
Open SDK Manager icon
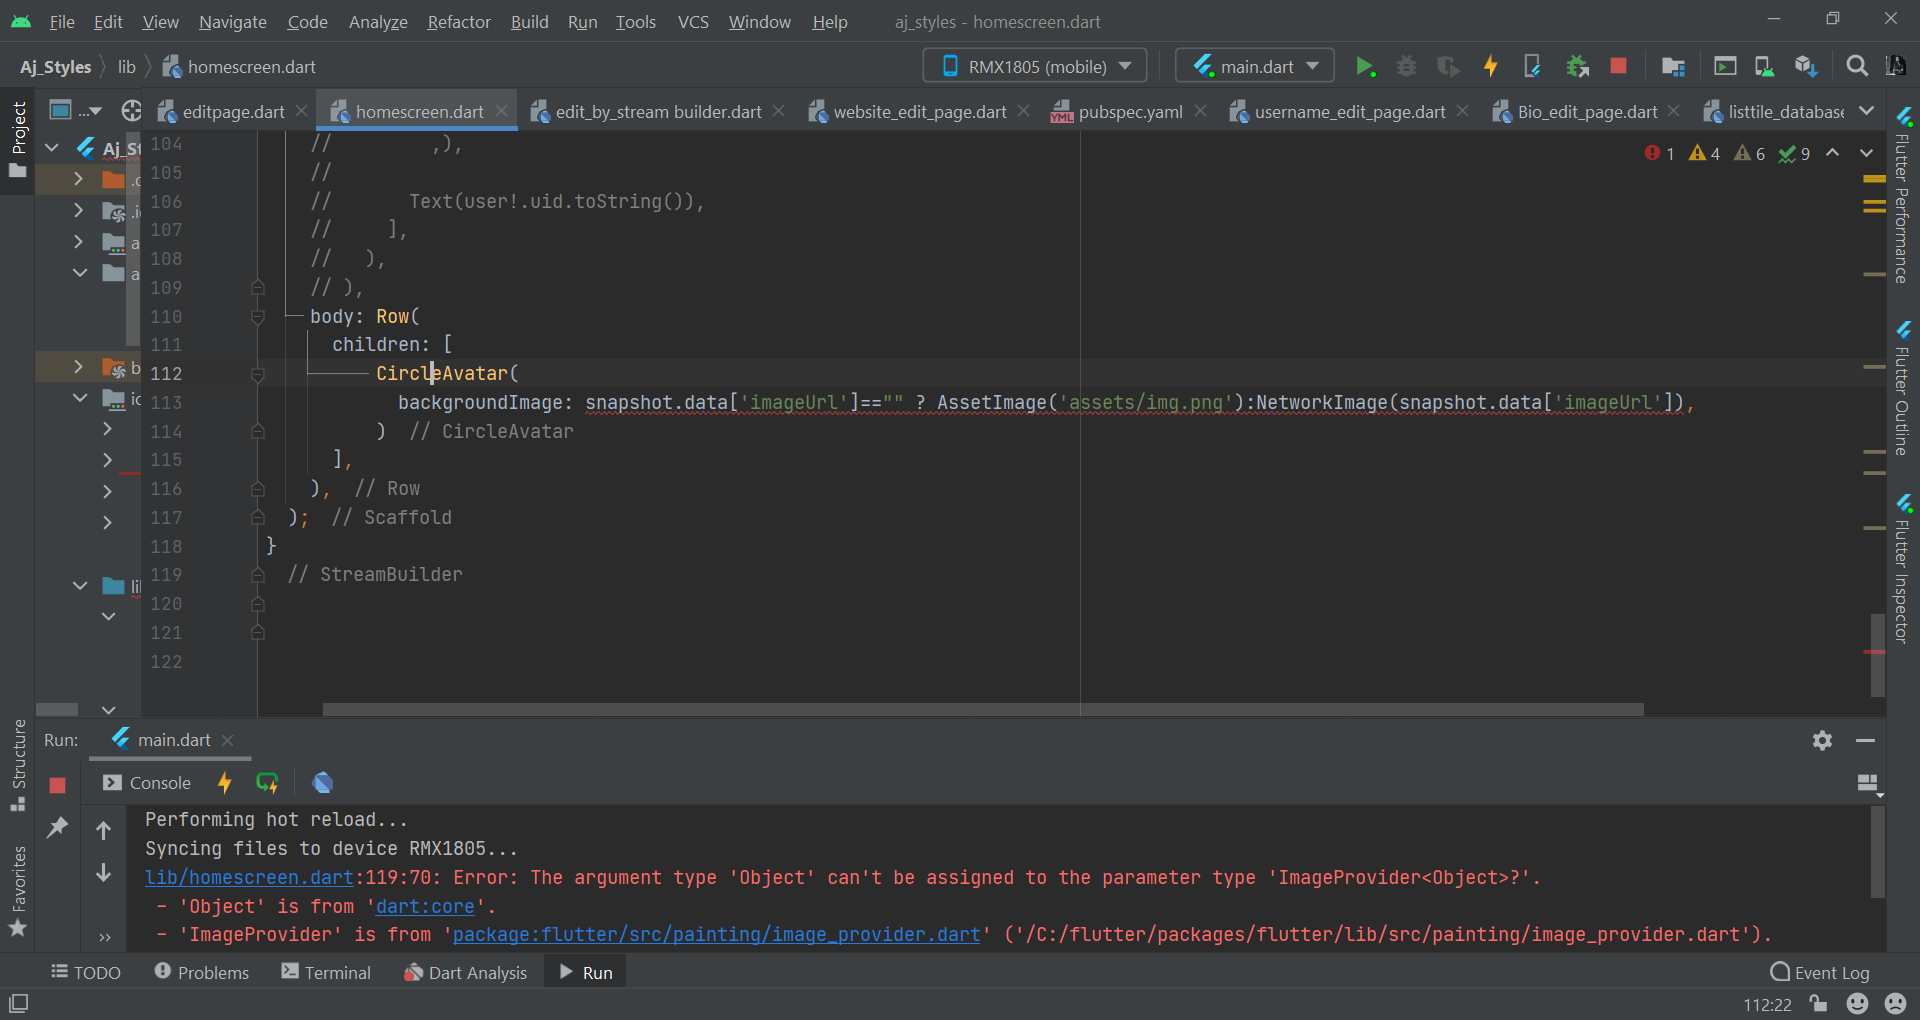tap(1805, 66)
